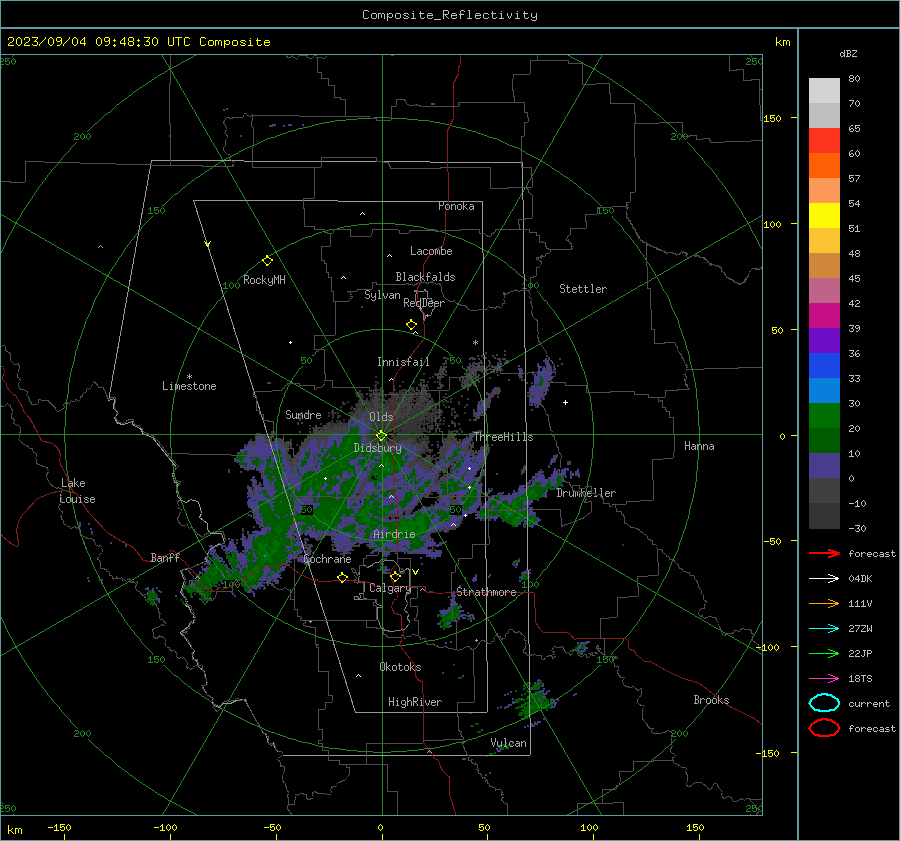Click the red forecast arrow in legend
This screenshot has height=841, width=900.
(x=824, y=553)
